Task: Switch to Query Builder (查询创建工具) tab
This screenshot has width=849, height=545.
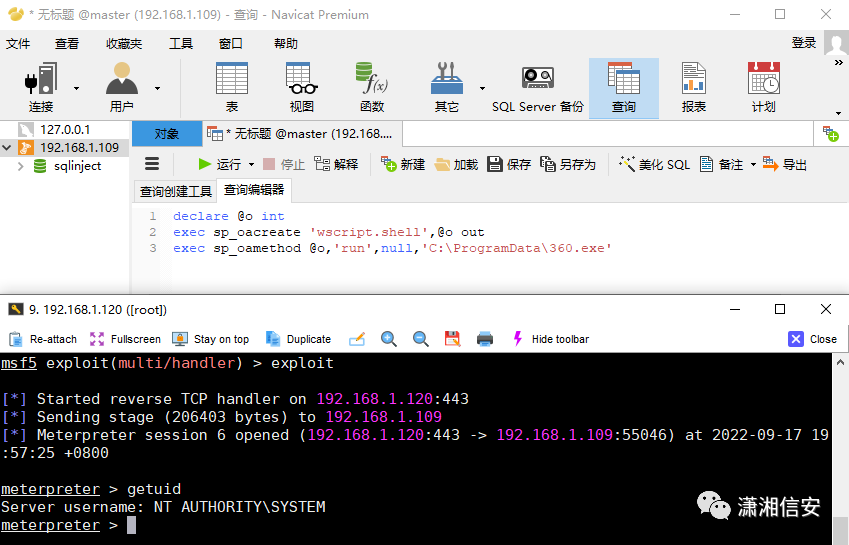Action: pos(175,192)
